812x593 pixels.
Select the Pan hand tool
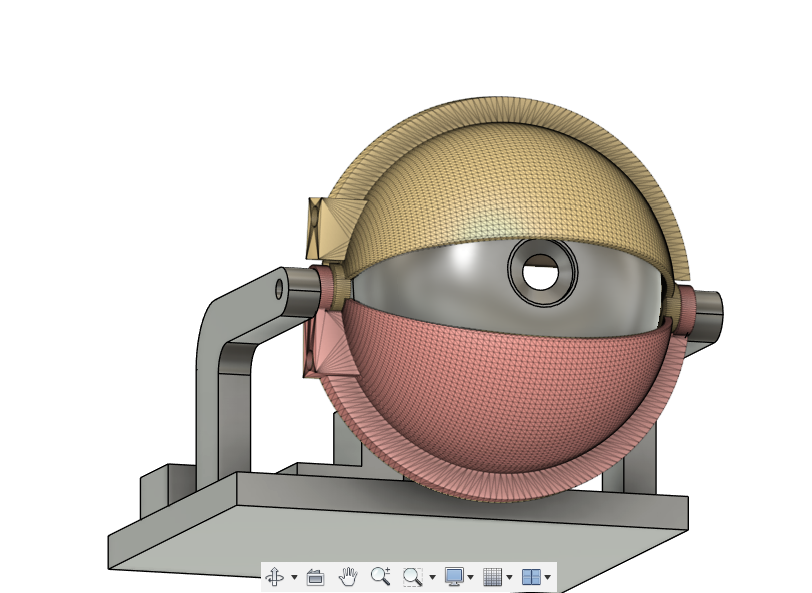pyautogui.click(x=348, y=576)
